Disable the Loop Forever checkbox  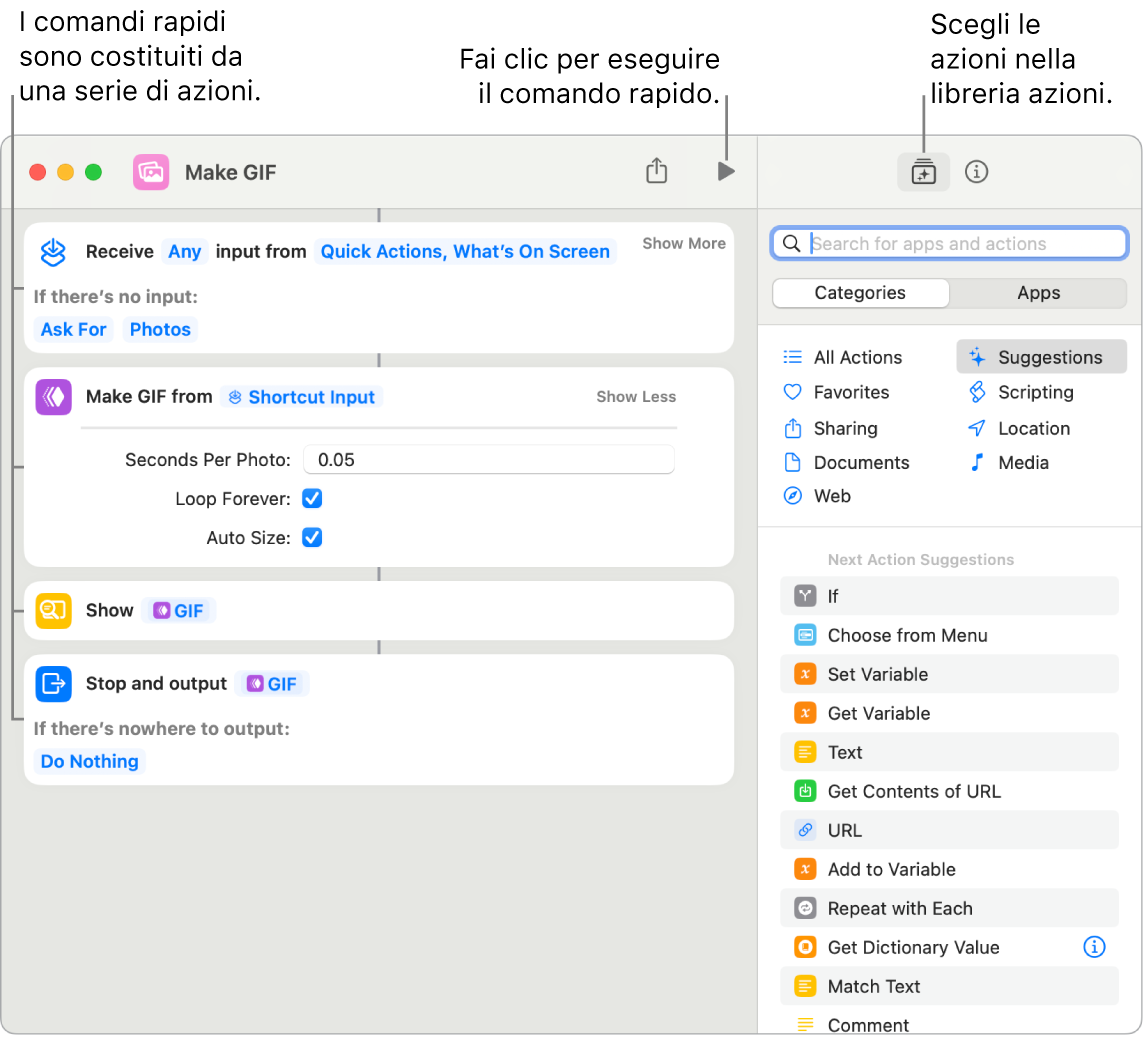(312, 498)
